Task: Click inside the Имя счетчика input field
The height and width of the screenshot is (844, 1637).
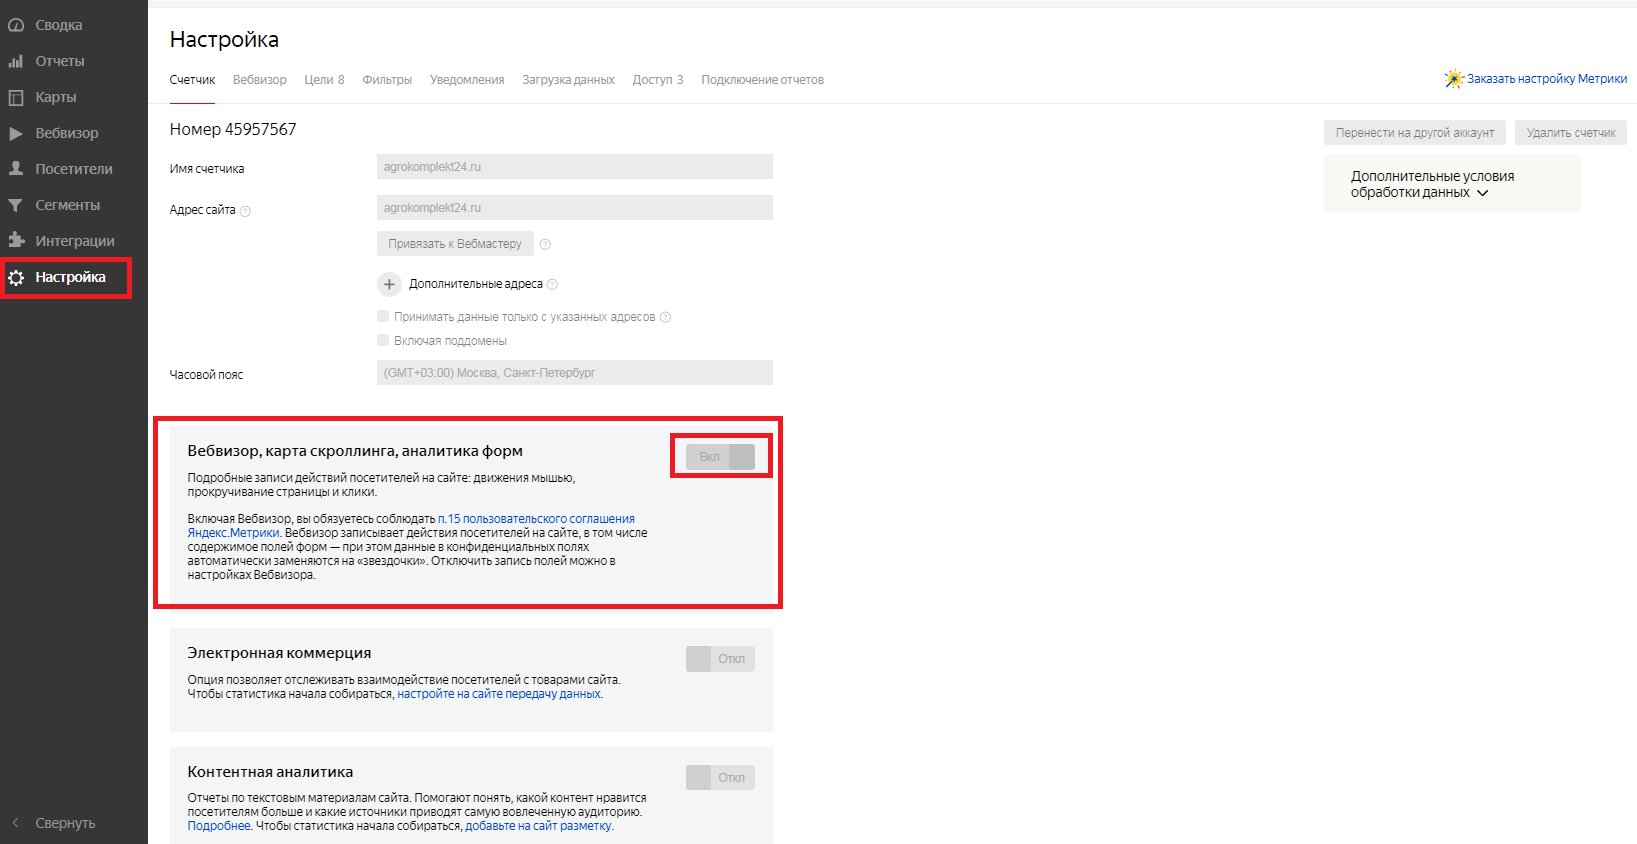Action: click(x=574, y=167)
